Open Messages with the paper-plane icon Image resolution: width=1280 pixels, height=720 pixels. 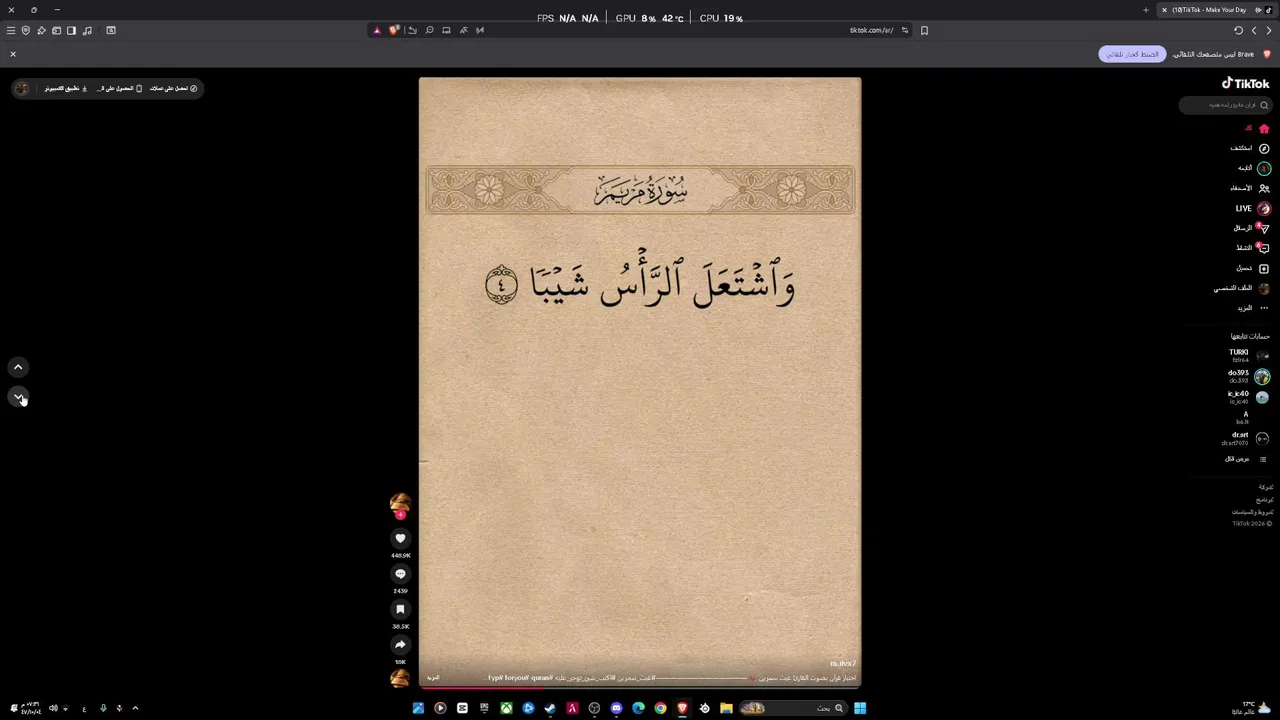1251,228
